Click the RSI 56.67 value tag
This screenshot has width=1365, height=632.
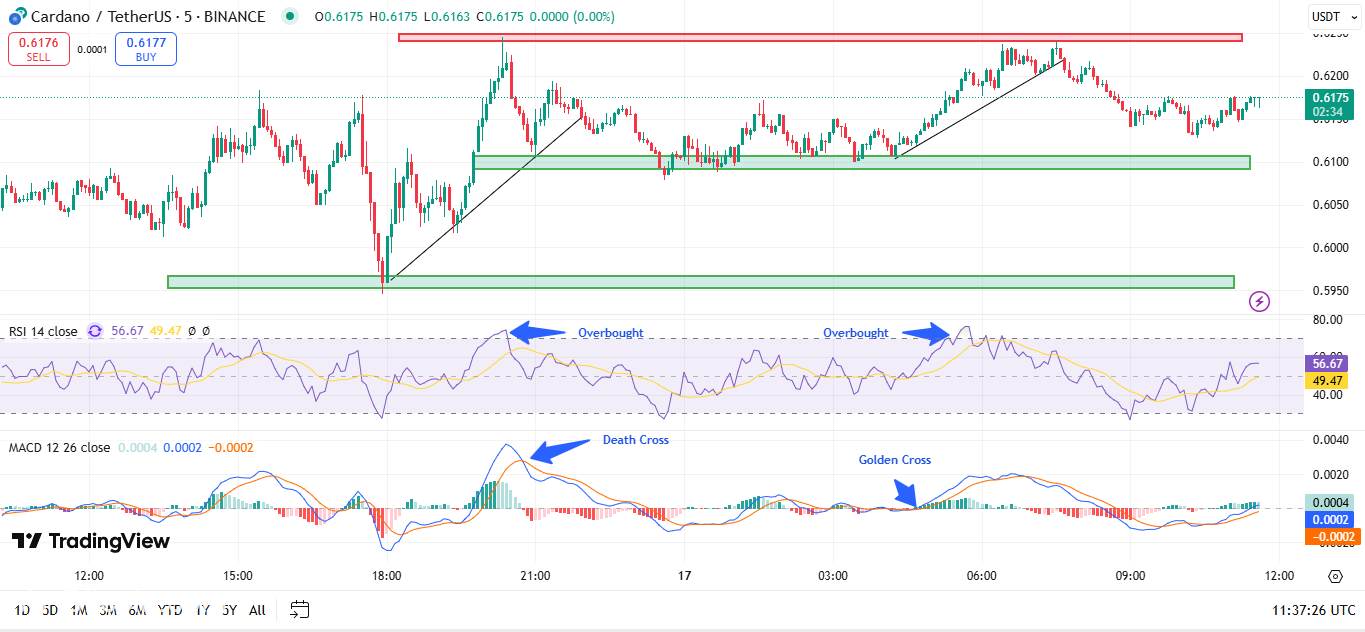[1327, 363]
